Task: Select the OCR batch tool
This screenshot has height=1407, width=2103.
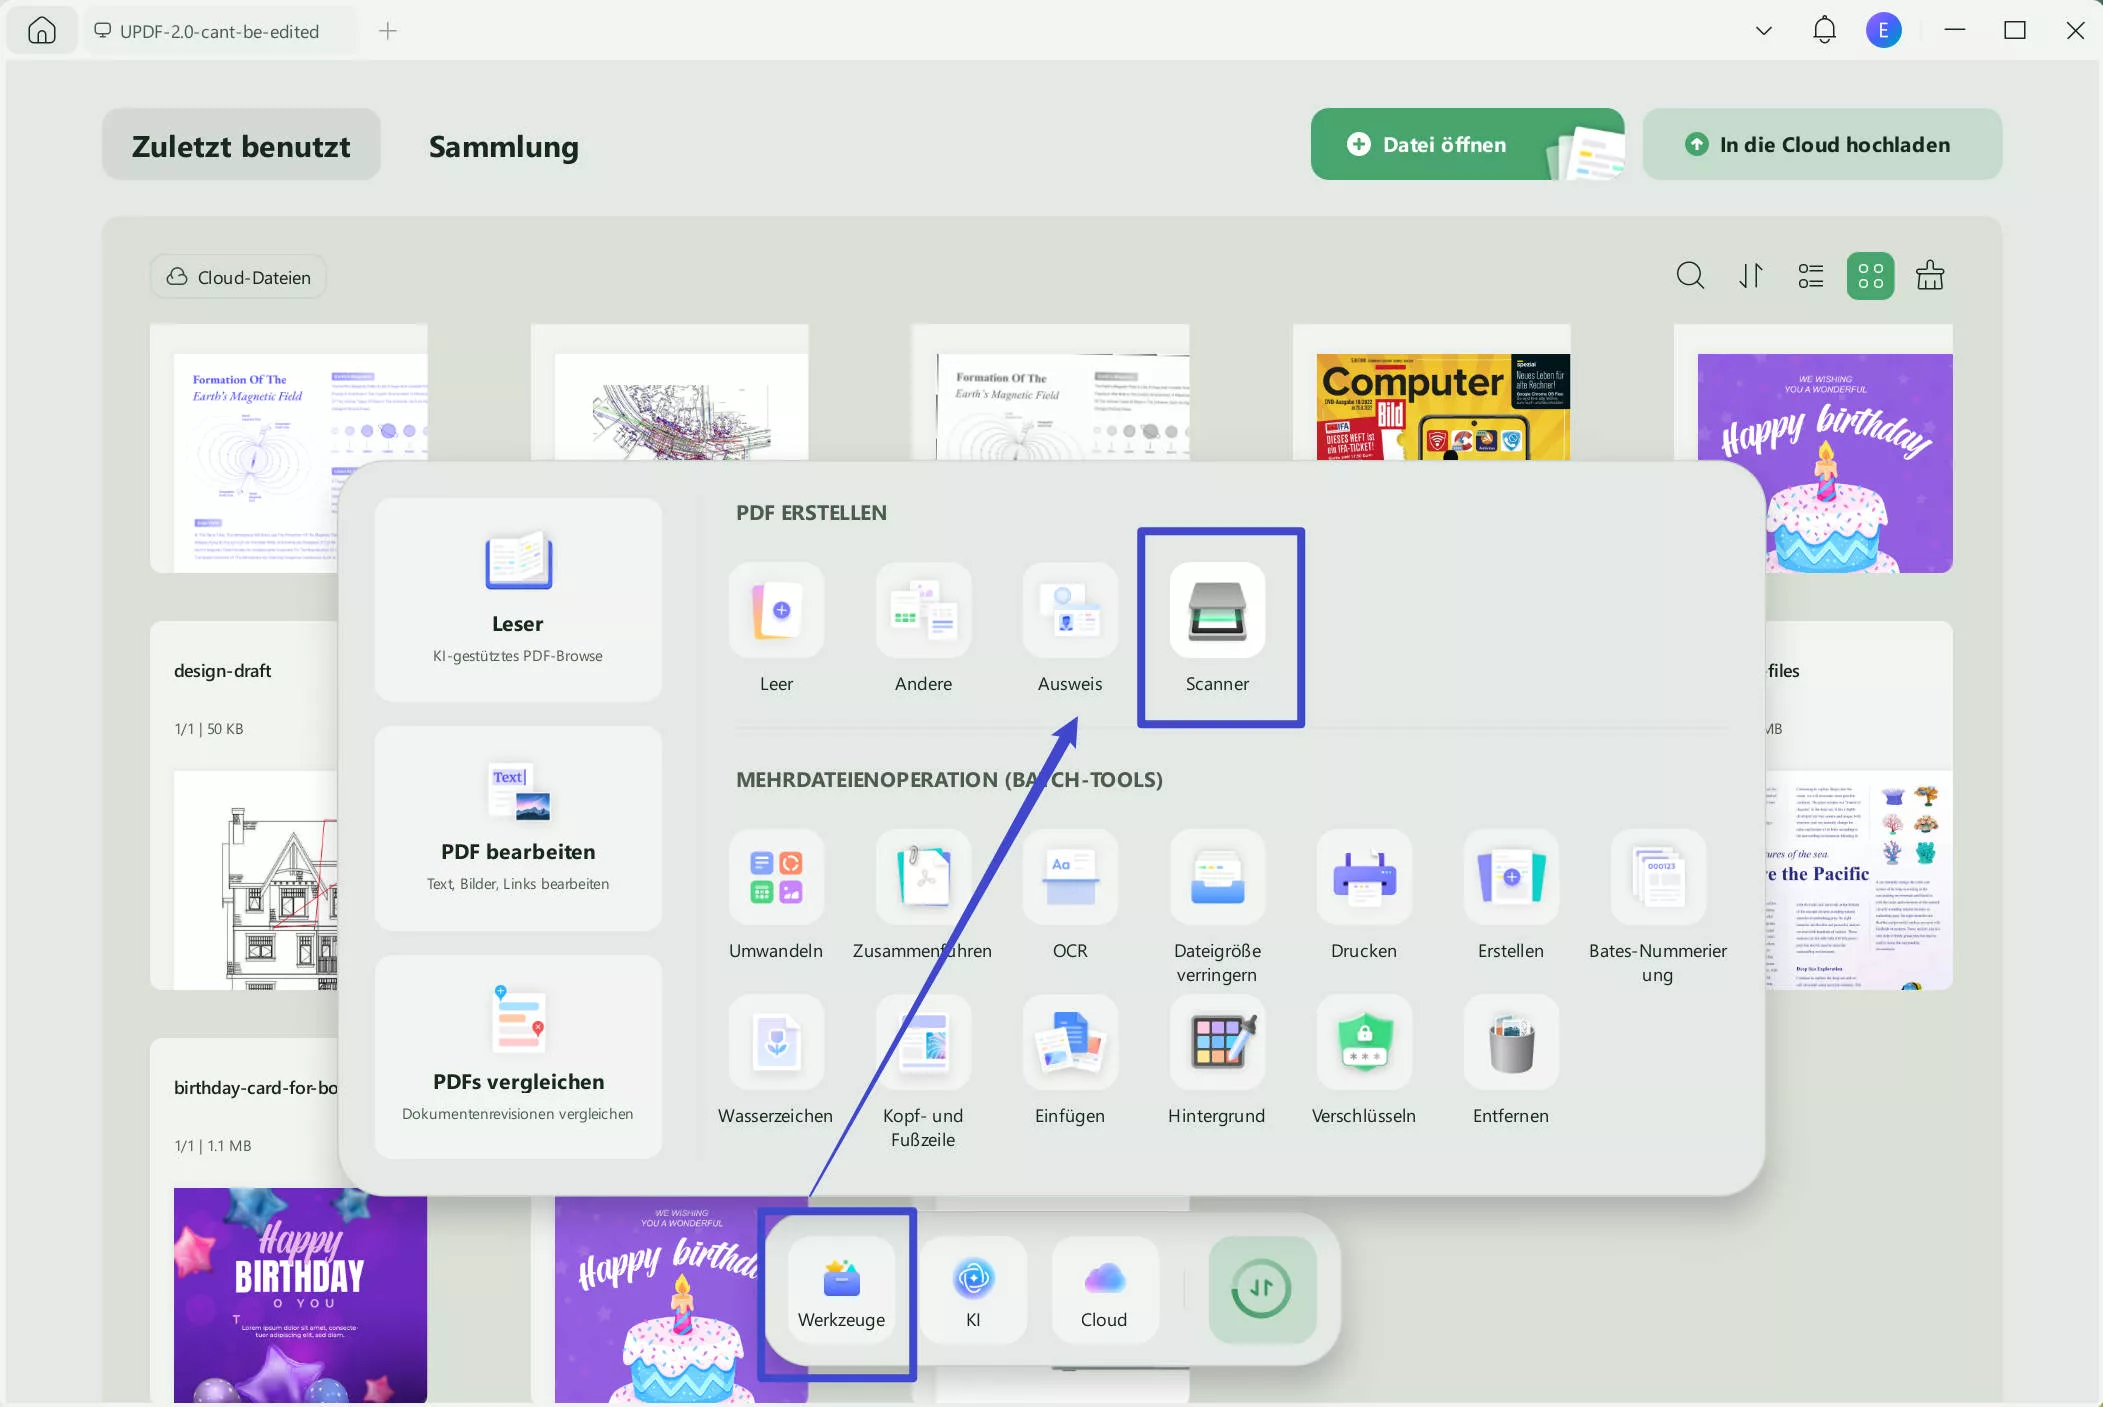Action: tap(1070, 877)
